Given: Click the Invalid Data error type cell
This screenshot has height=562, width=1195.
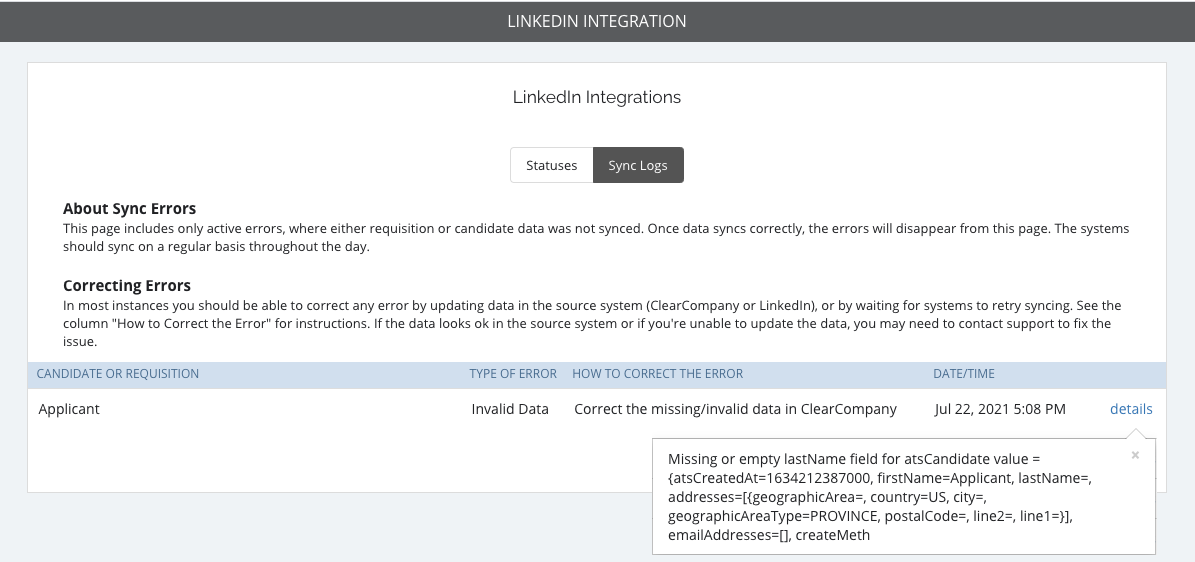Looking at the screenshot, I should click(510, 409).
